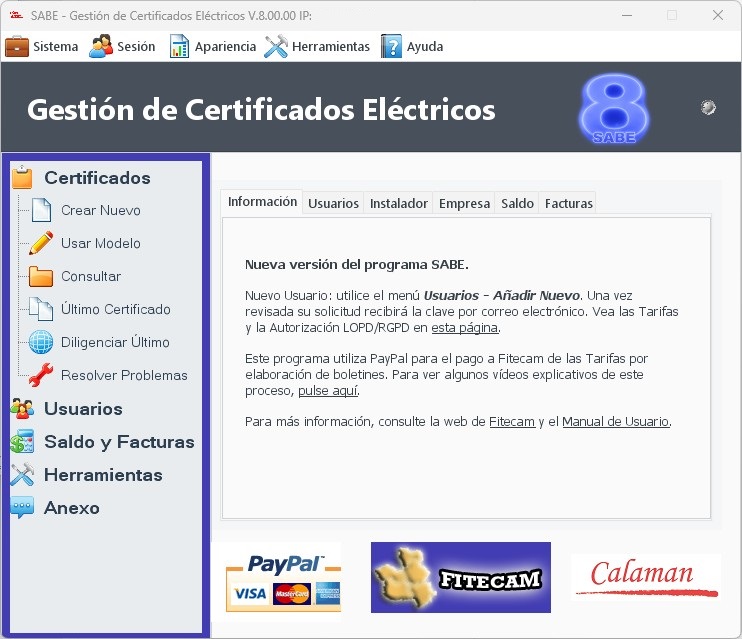Open the 'esta página' link
This screenshot has height=639, width=742.
click(464, 328)
